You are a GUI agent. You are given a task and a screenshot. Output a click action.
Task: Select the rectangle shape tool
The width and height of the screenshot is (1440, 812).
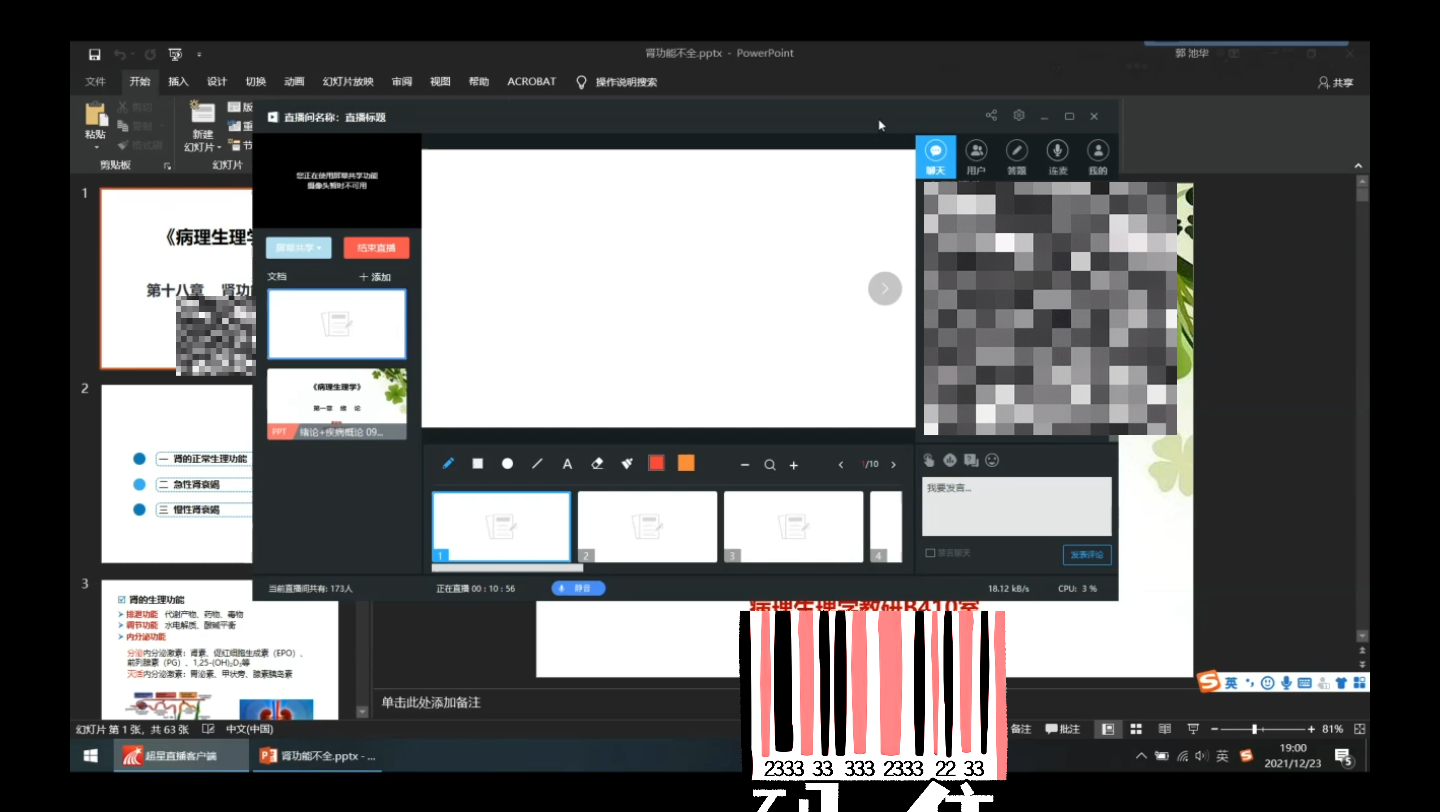tap(478, 464)
